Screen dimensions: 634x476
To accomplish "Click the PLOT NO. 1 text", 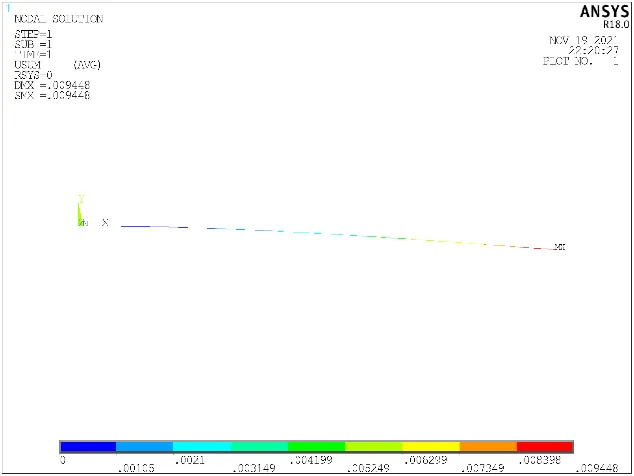I will [x=583, y=61].
